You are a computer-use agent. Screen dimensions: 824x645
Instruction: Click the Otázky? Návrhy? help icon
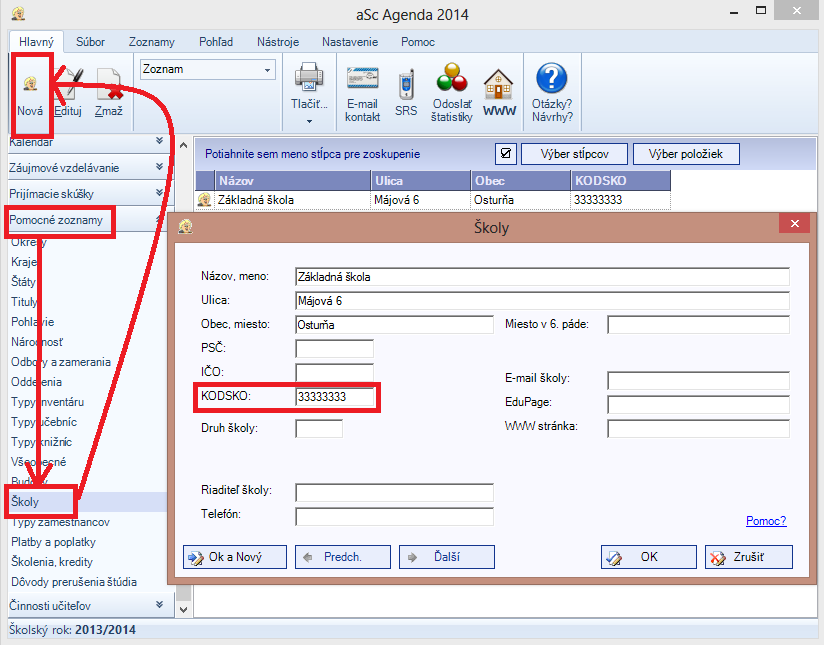click(552, 77)
